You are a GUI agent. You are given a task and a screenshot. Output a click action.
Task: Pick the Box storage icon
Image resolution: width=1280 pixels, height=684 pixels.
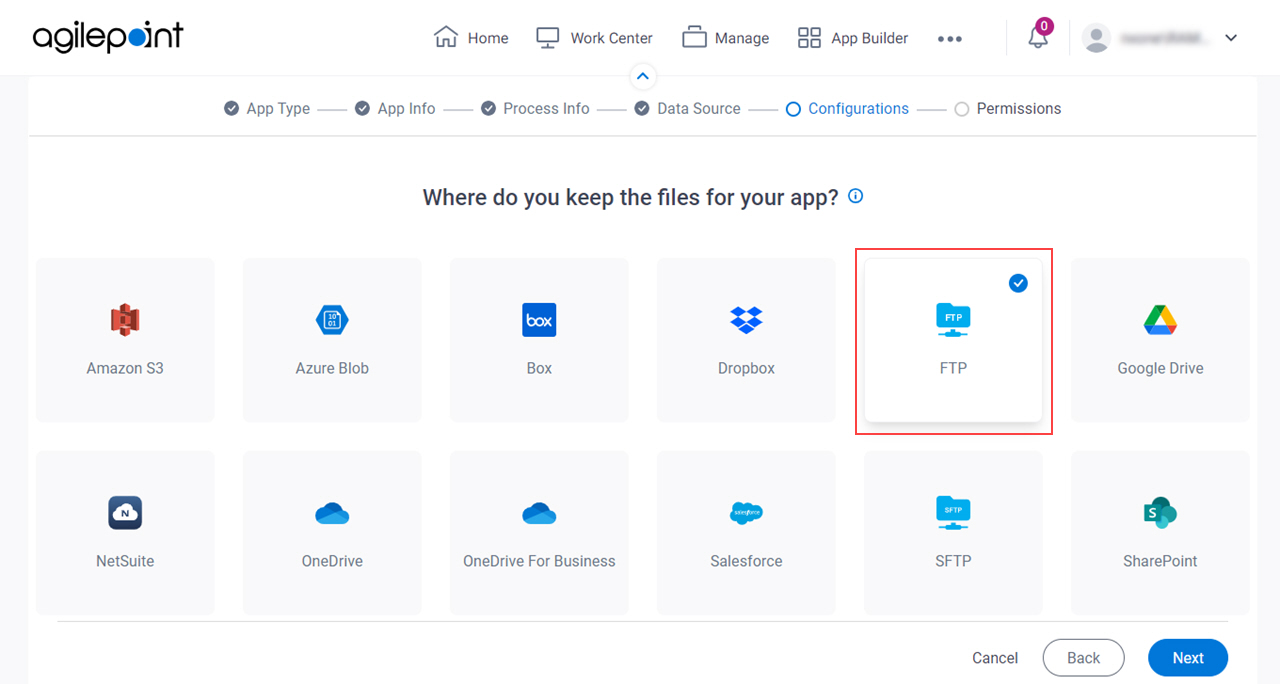click(x=539, y=320)
